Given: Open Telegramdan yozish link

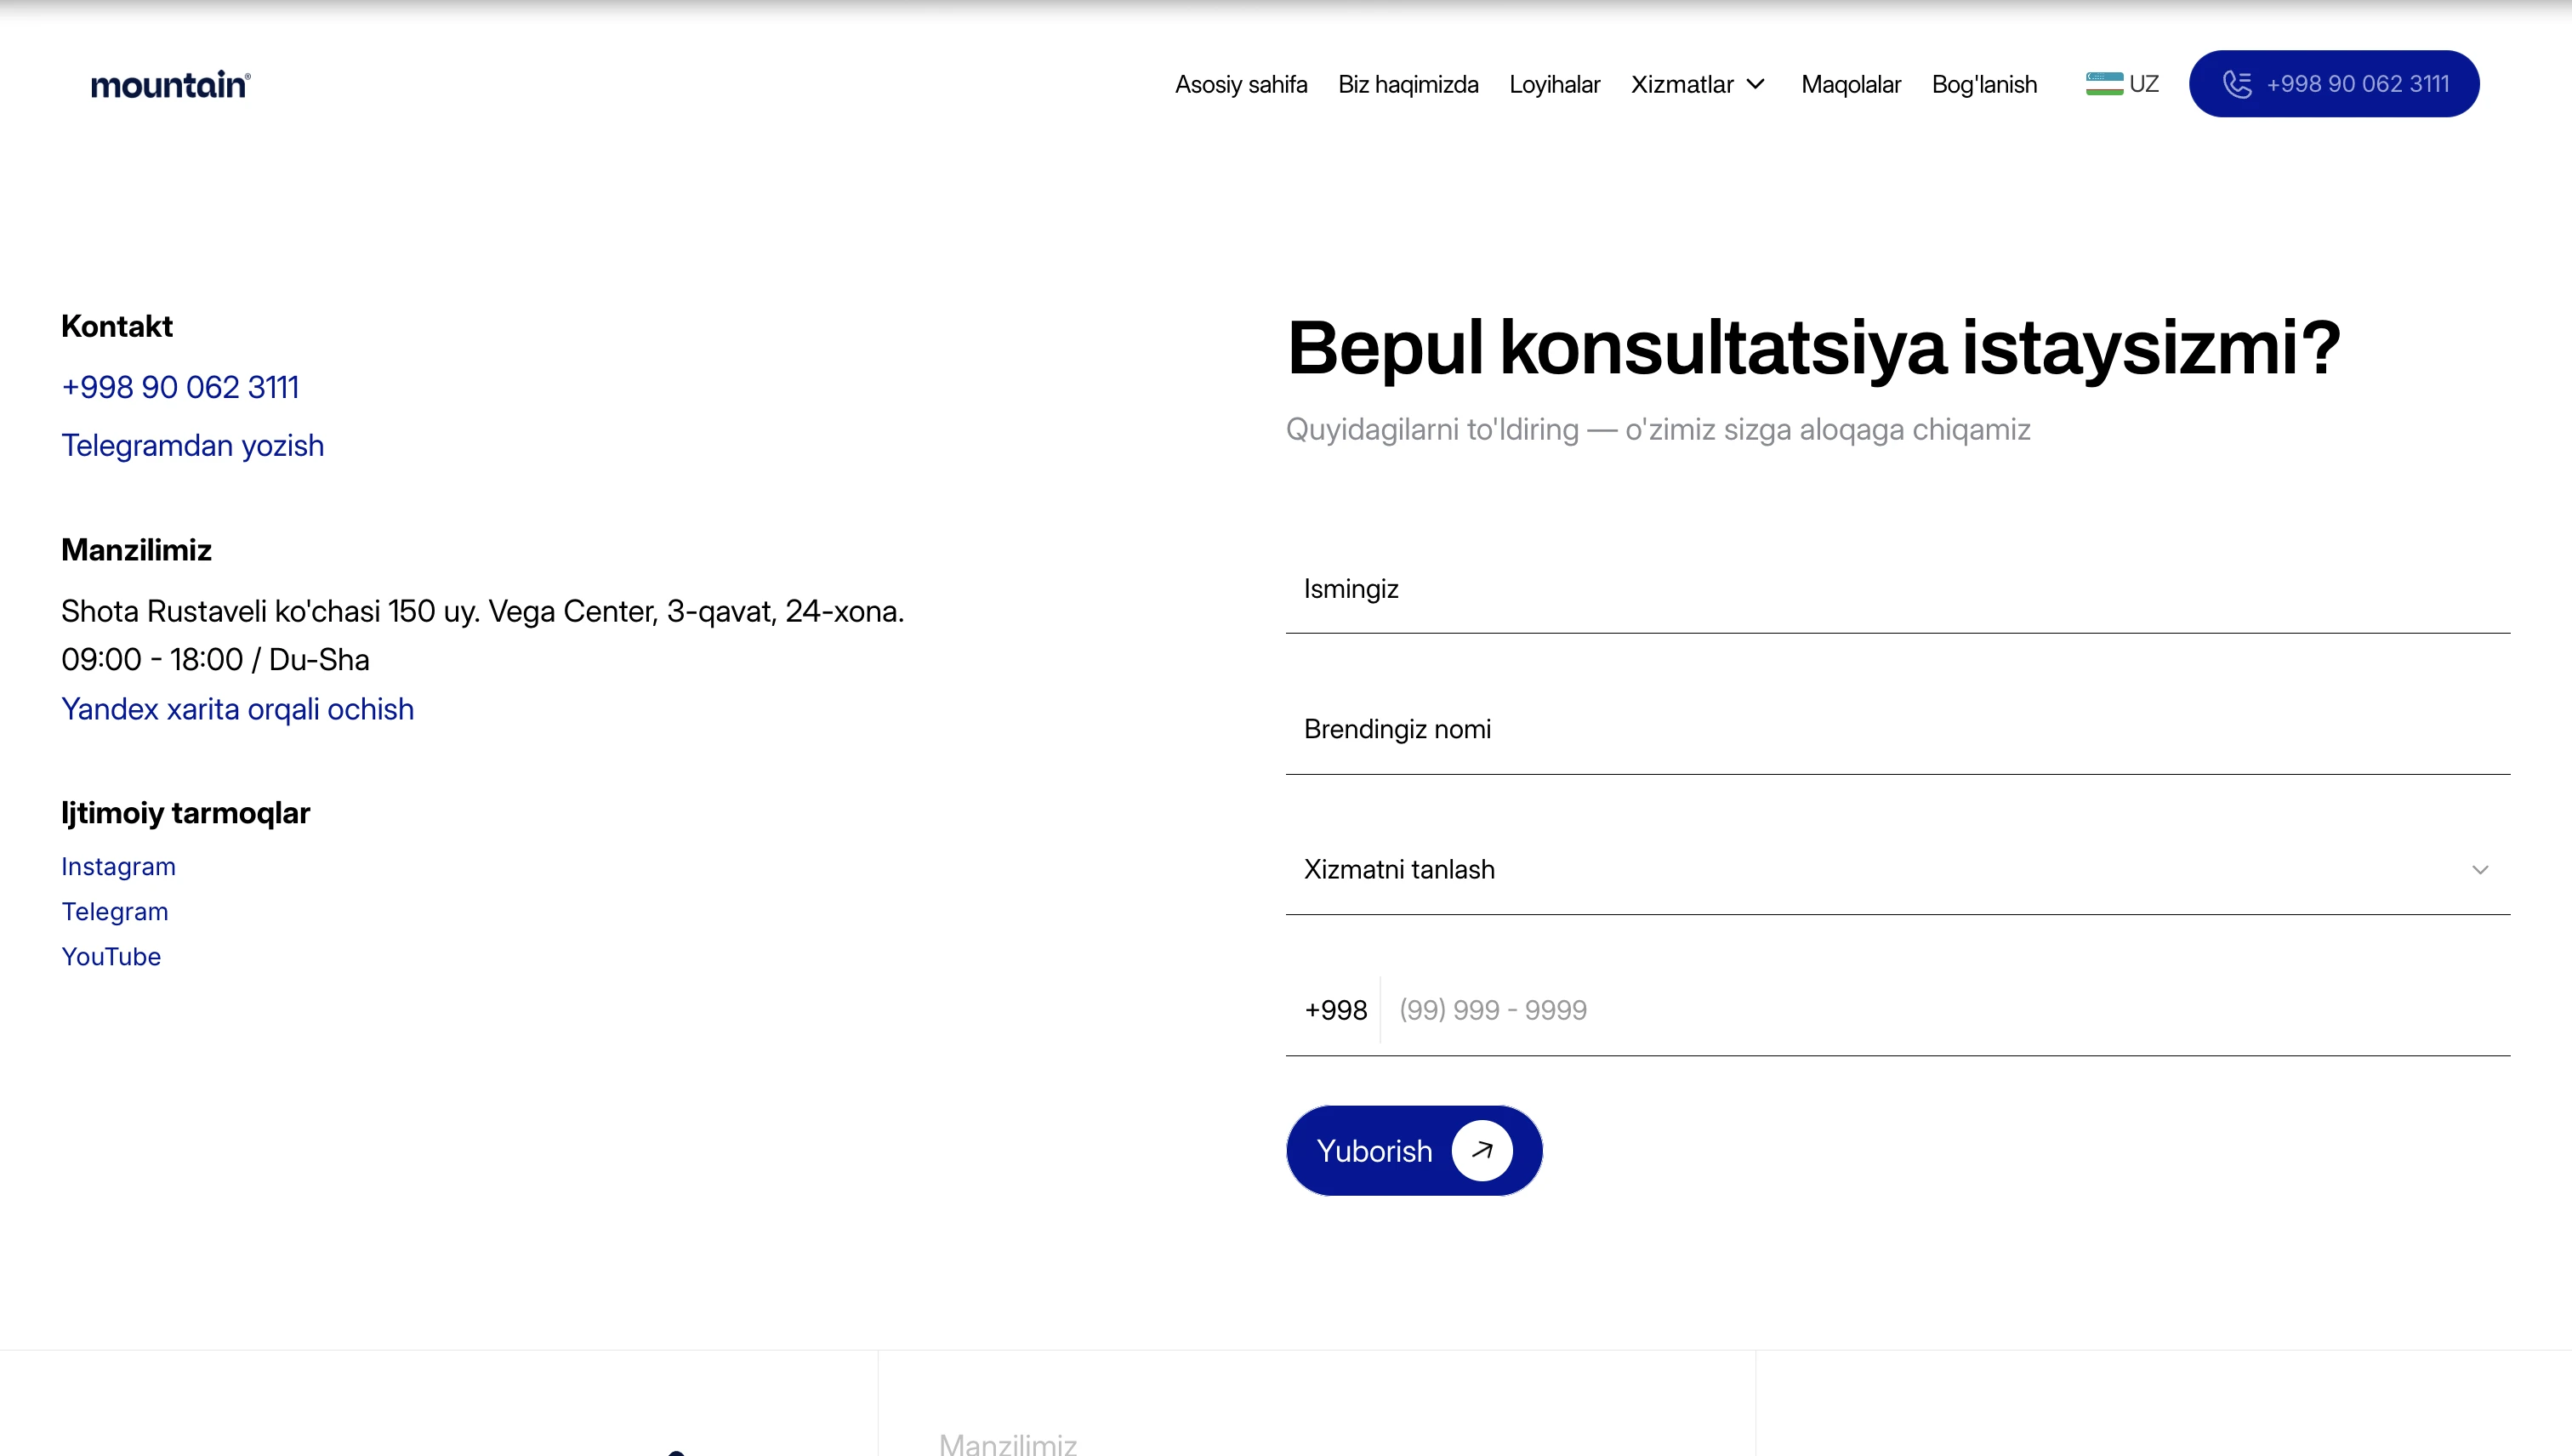Looking at the screenshot, I should click(x=193, y=445).
